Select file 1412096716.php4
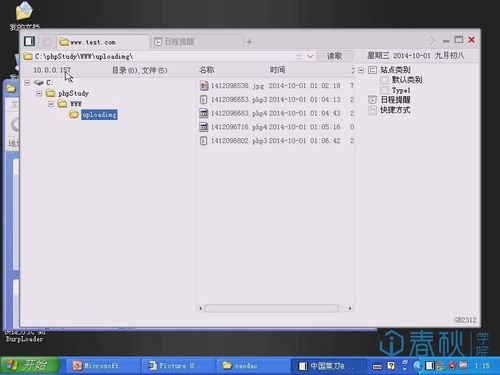The height and width of the screenshot is (375, 500). coord(239,127)
